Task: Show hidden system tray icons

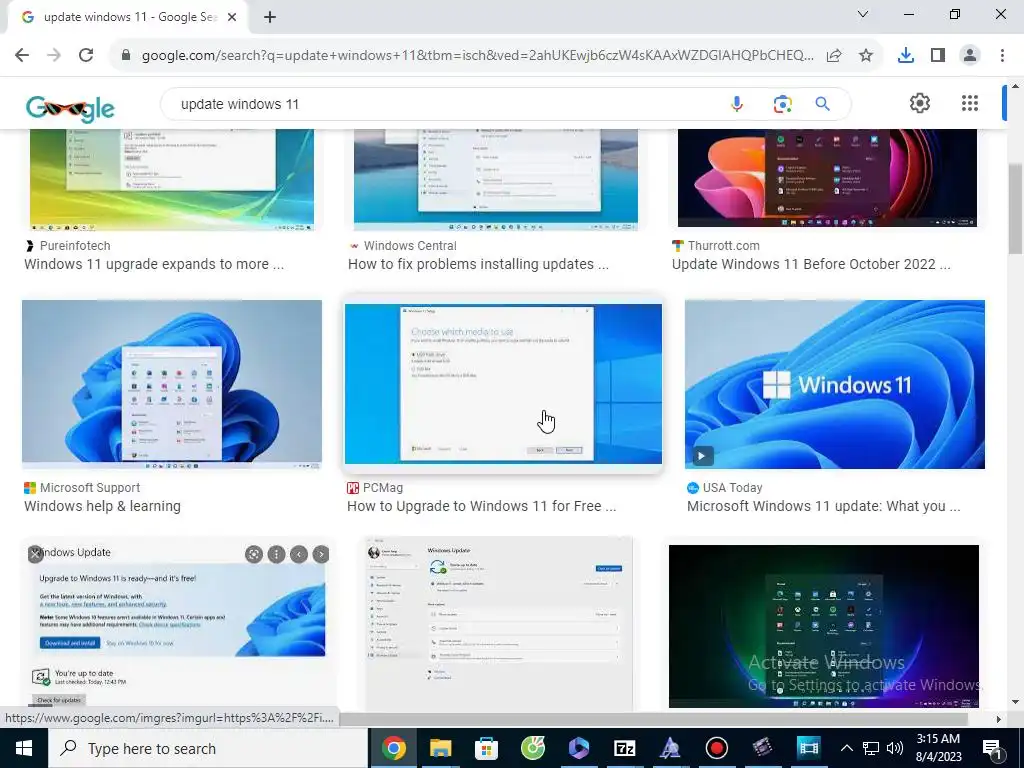Action: [x=846, y=748]
